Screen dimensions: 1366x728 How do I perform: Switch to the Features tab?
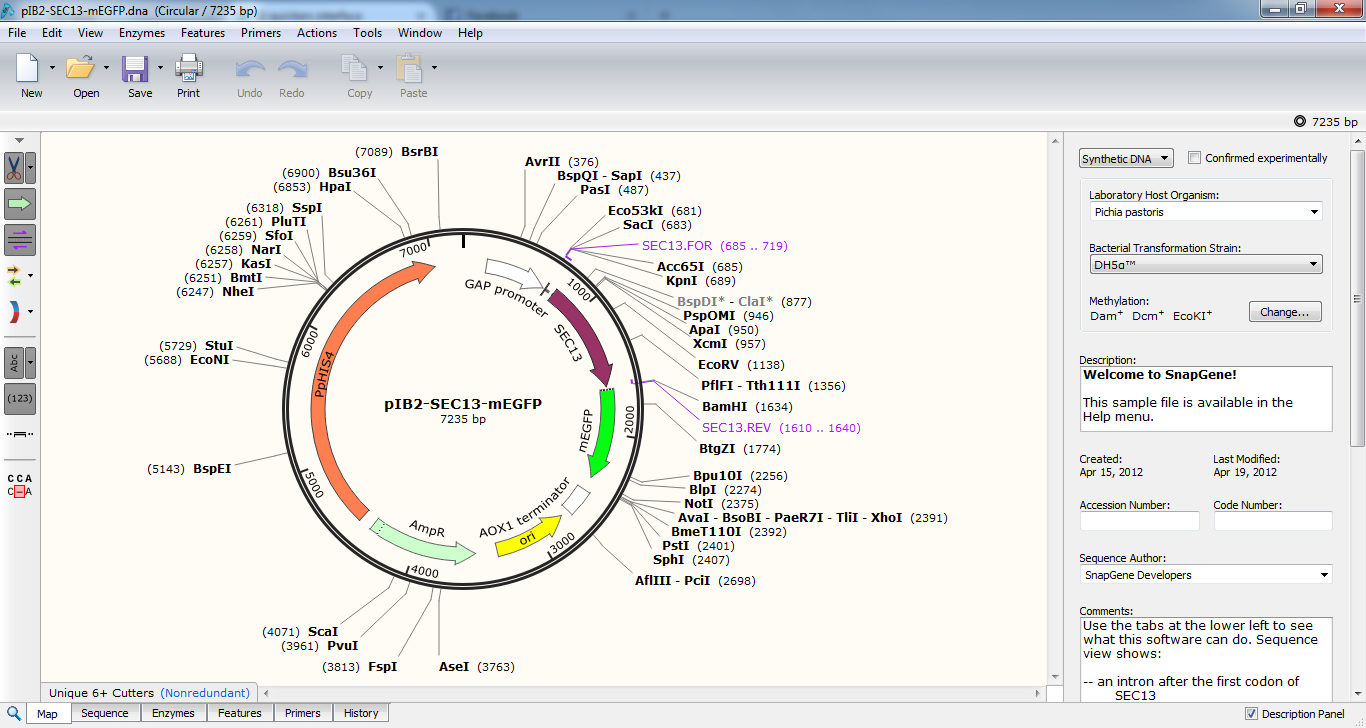click(x=240, y=713)
